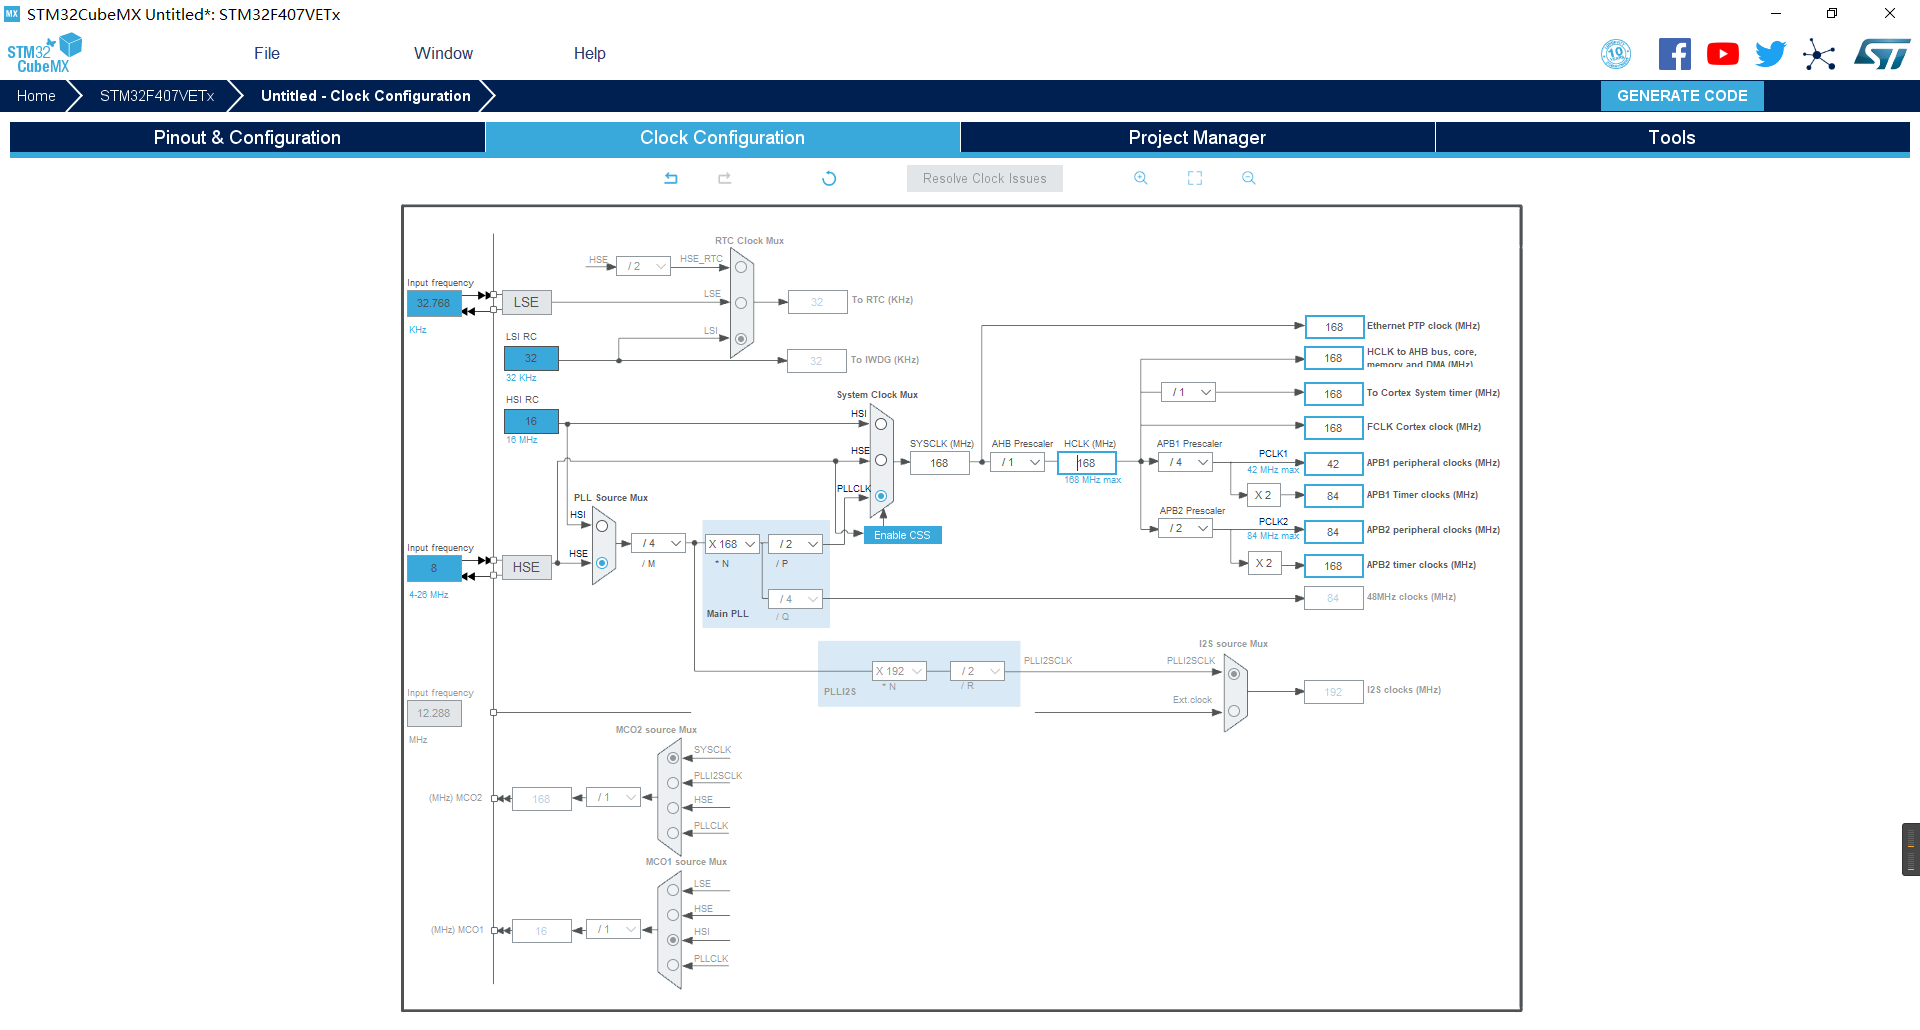
Task: Click the GENERATE CODE button
Action: click(1682, 96)
